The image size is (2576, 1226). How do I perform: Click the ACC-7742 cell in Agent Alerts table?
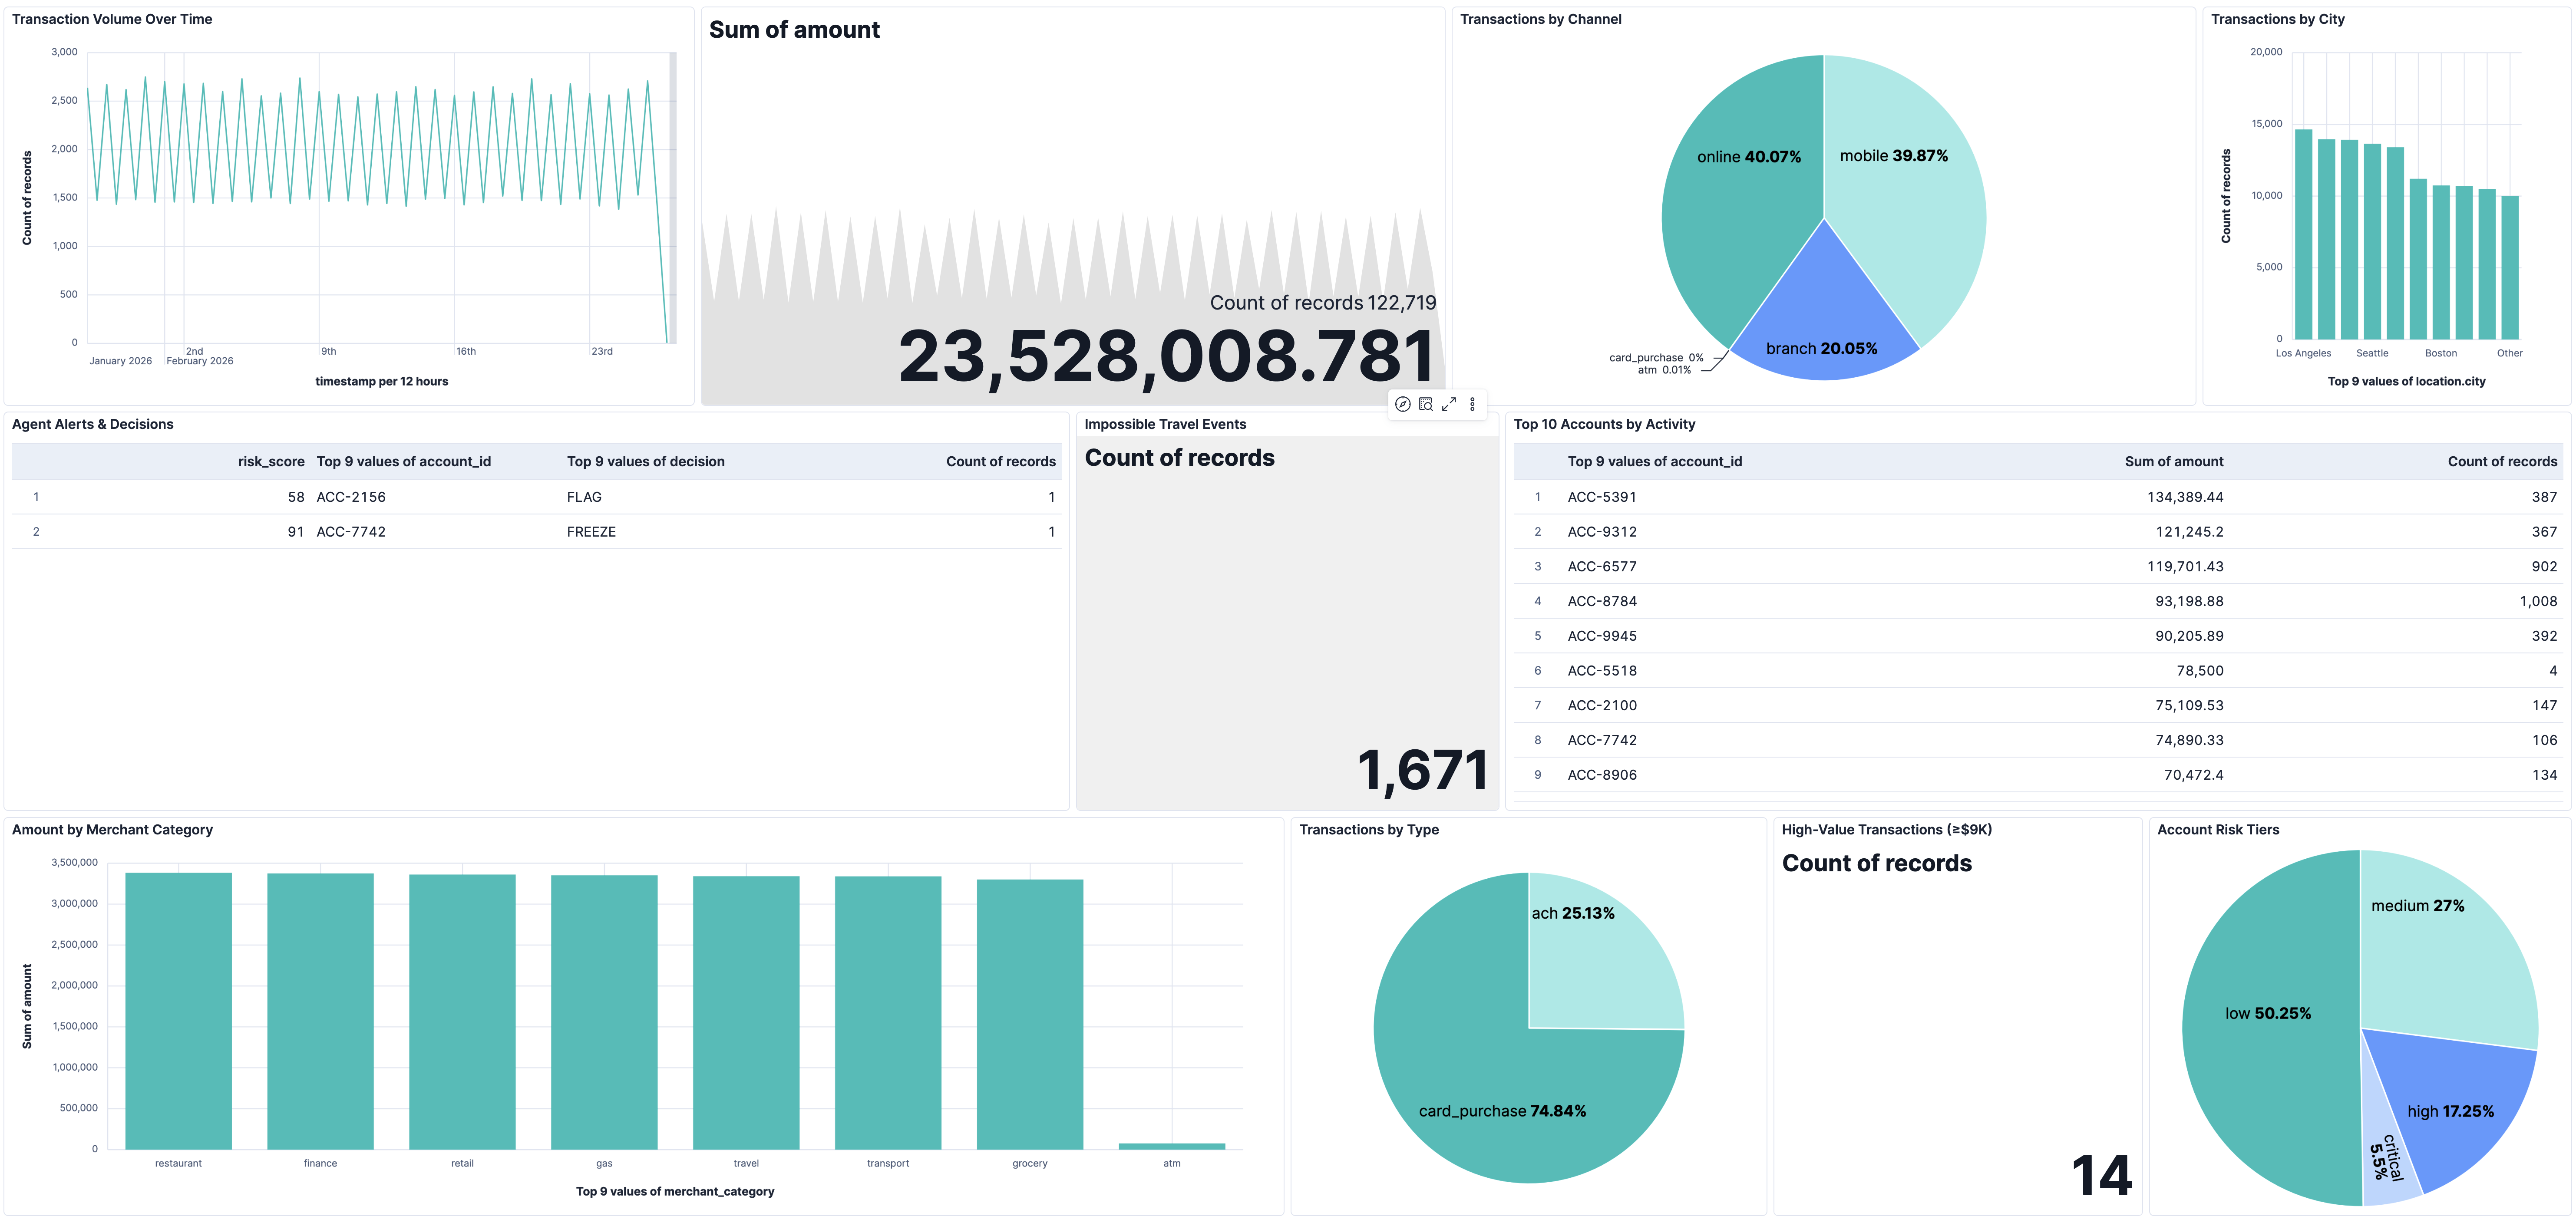coord(351,532)
